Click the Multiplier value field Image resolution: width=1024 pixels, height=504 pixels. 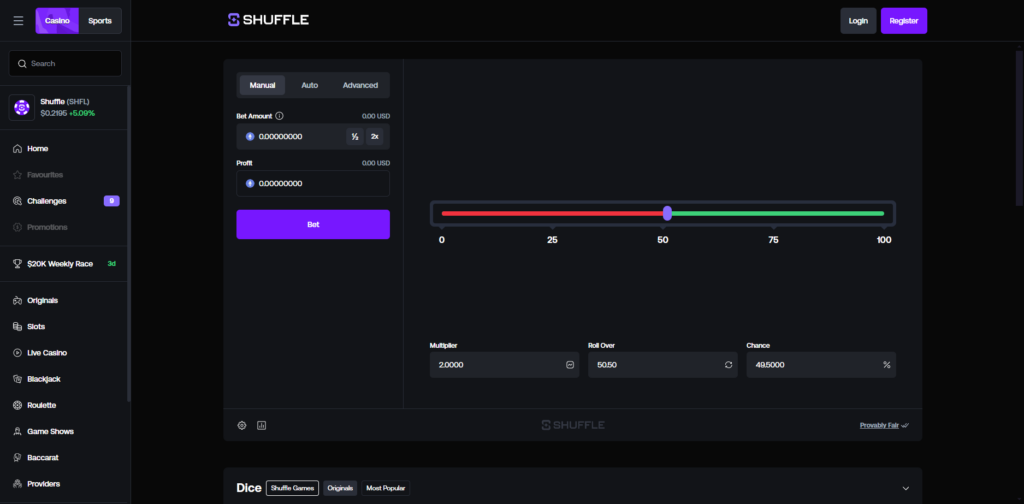pos(504,365)
